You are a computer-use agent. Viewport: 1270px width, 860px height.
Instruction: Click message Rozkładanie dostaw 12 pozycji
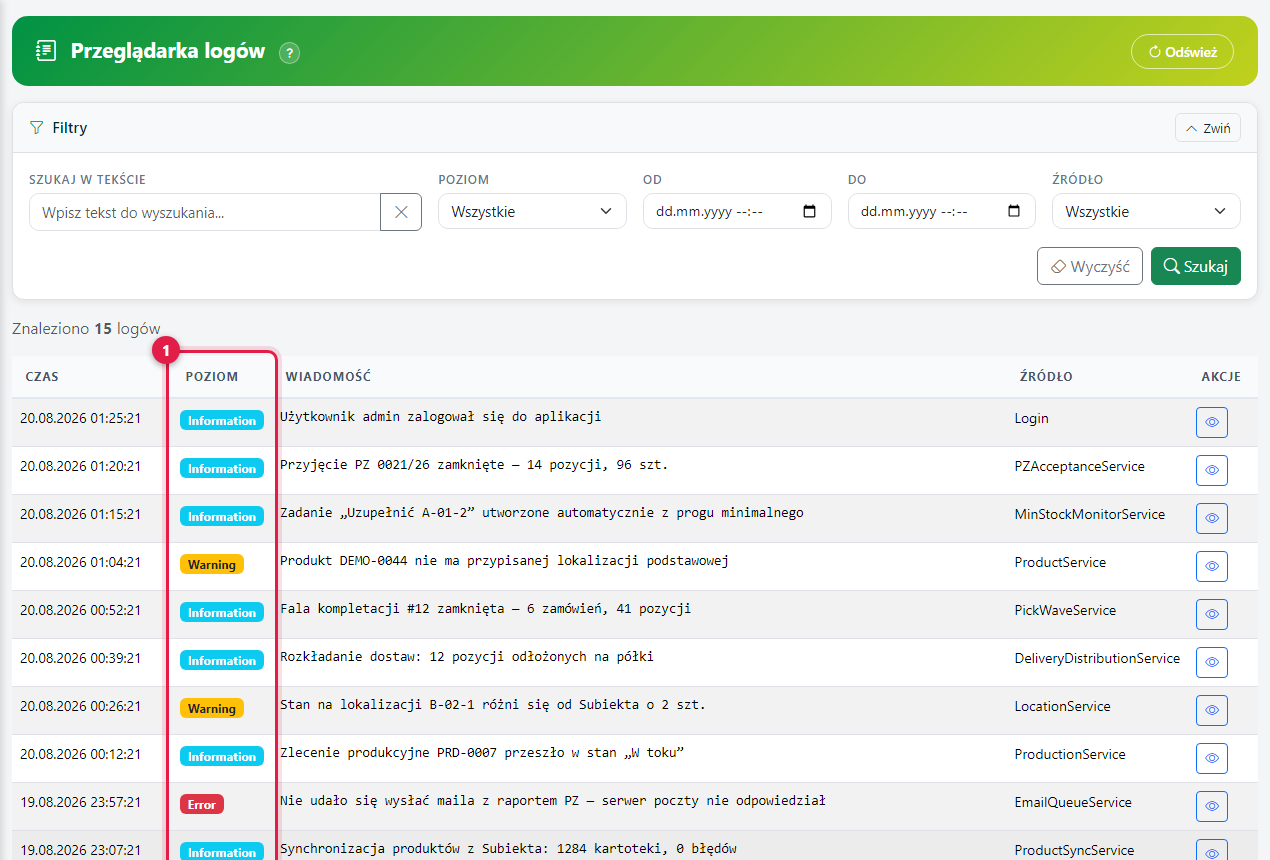tap(467, 657)
